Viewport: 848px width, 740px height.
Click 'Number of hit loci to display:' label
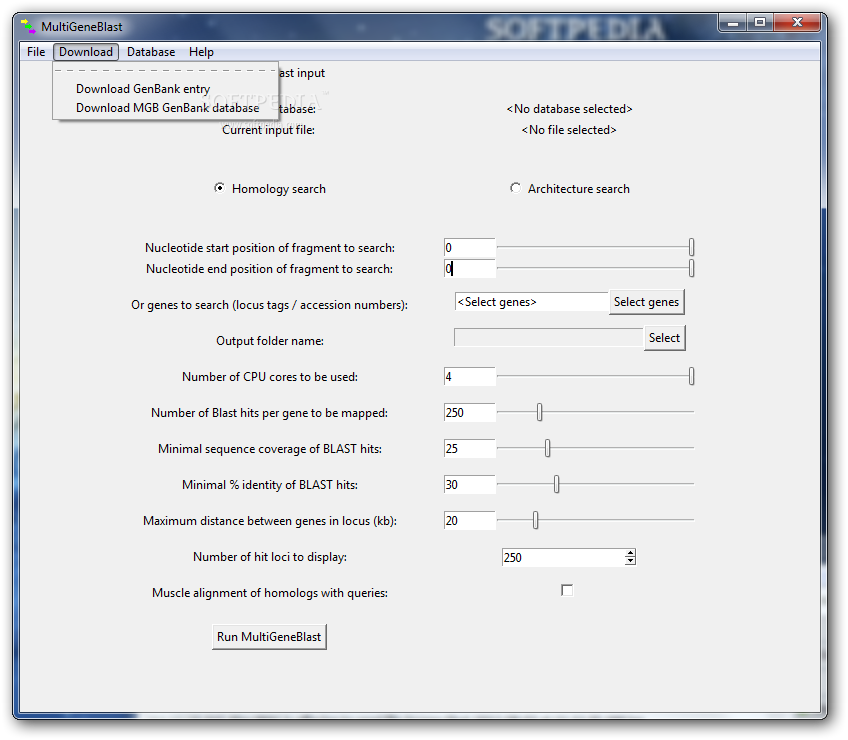270,557
